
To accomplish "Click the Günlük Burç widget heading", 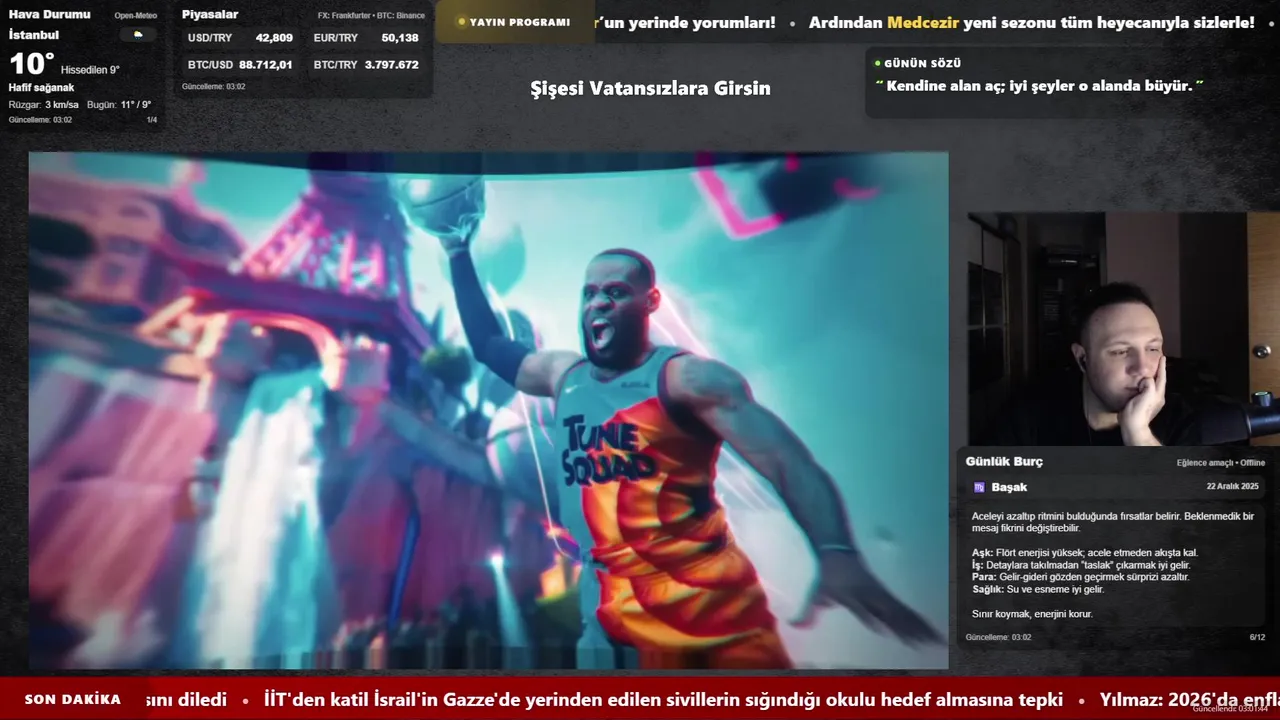I will tap(1004, 462).
